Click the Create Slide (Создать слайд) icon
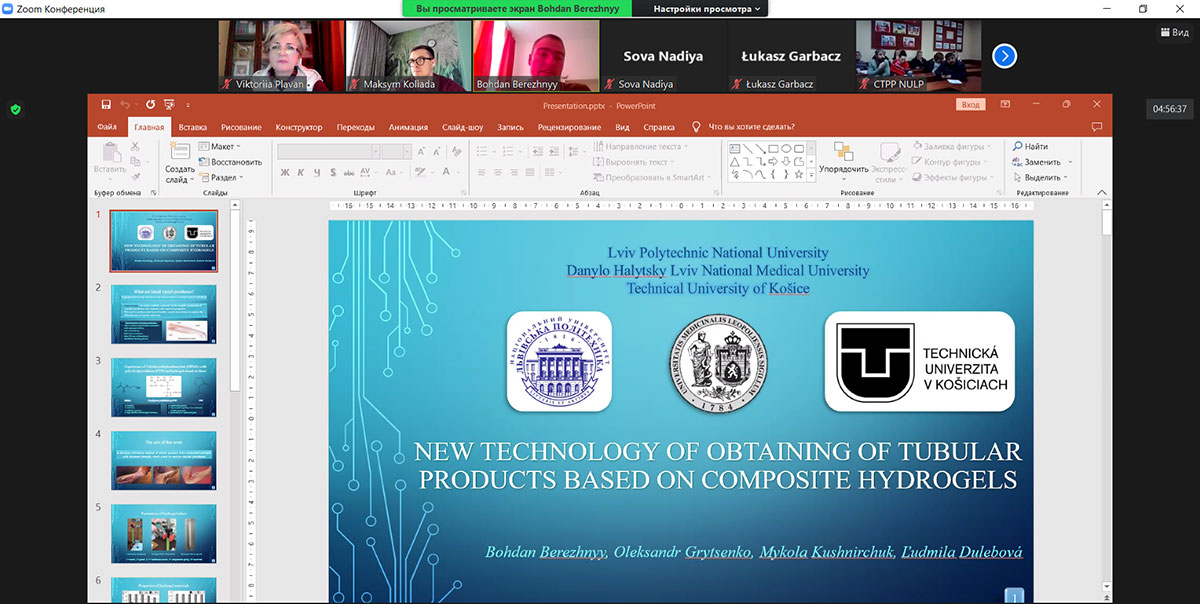The width and height of the screenshot is (1200, 604). click(180, 150)
